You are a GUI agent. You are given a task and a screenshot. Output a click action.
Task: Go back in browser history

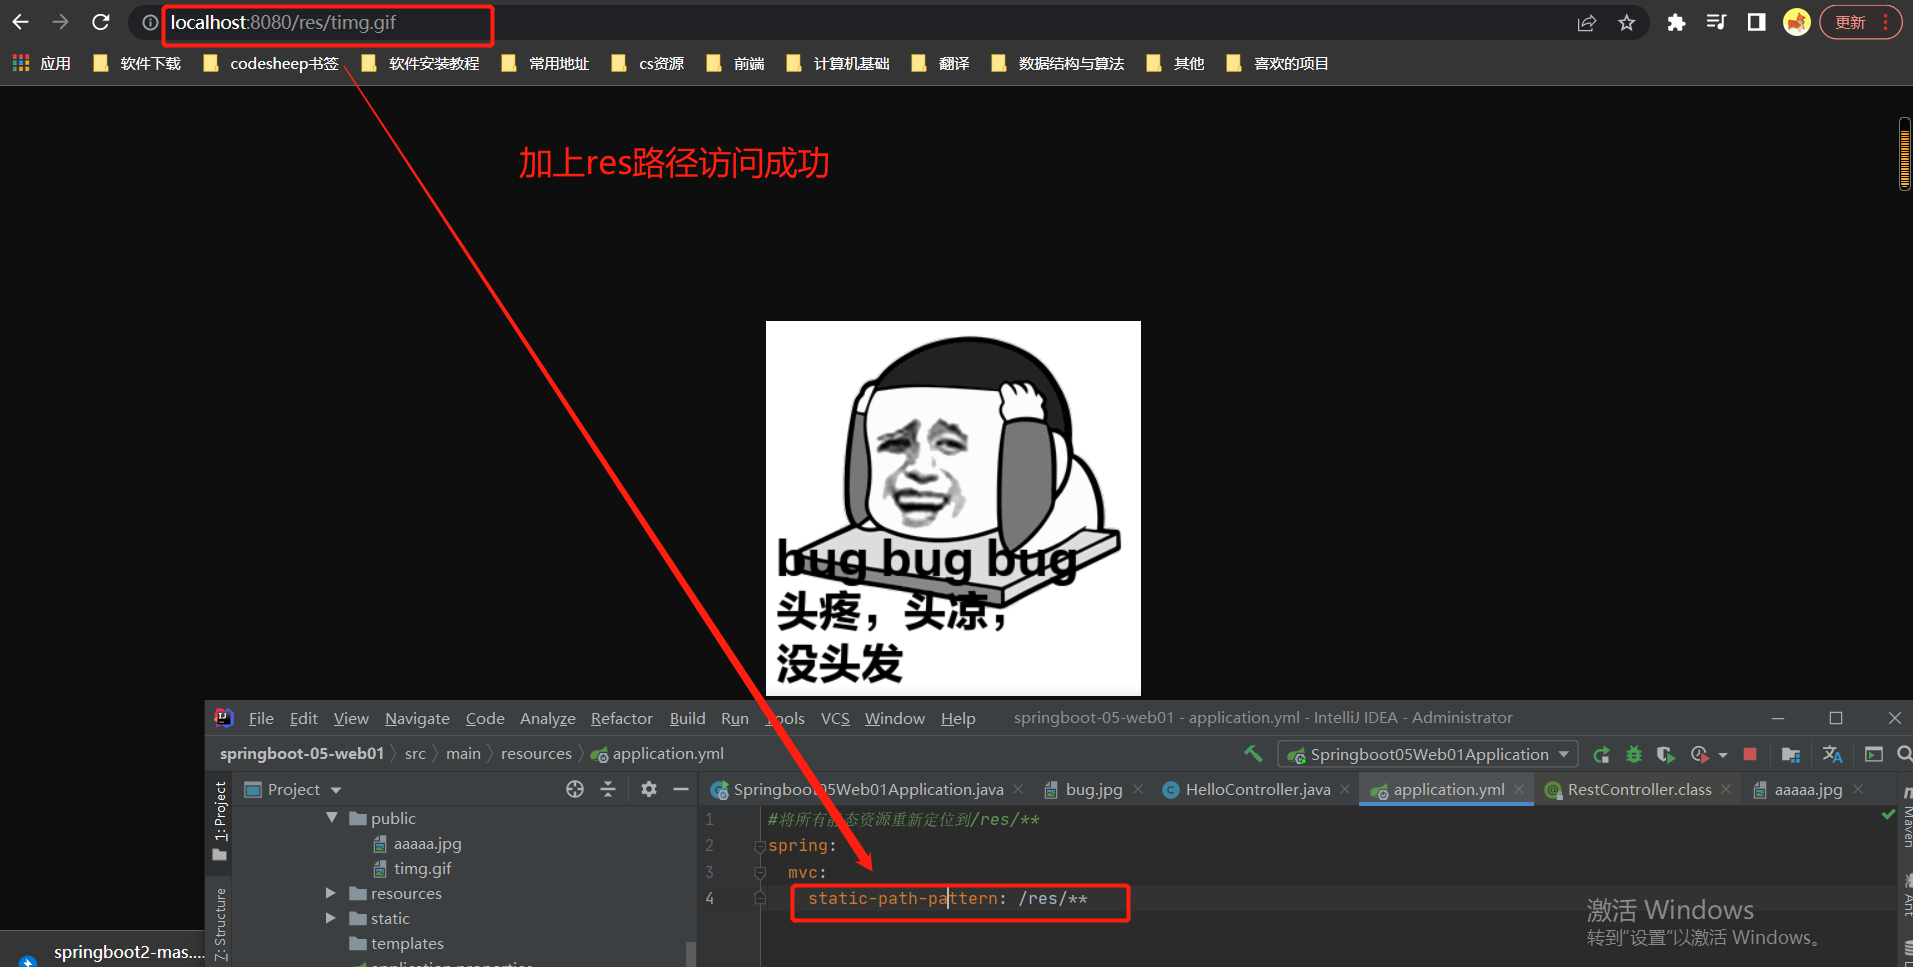[x=20, y=22]
